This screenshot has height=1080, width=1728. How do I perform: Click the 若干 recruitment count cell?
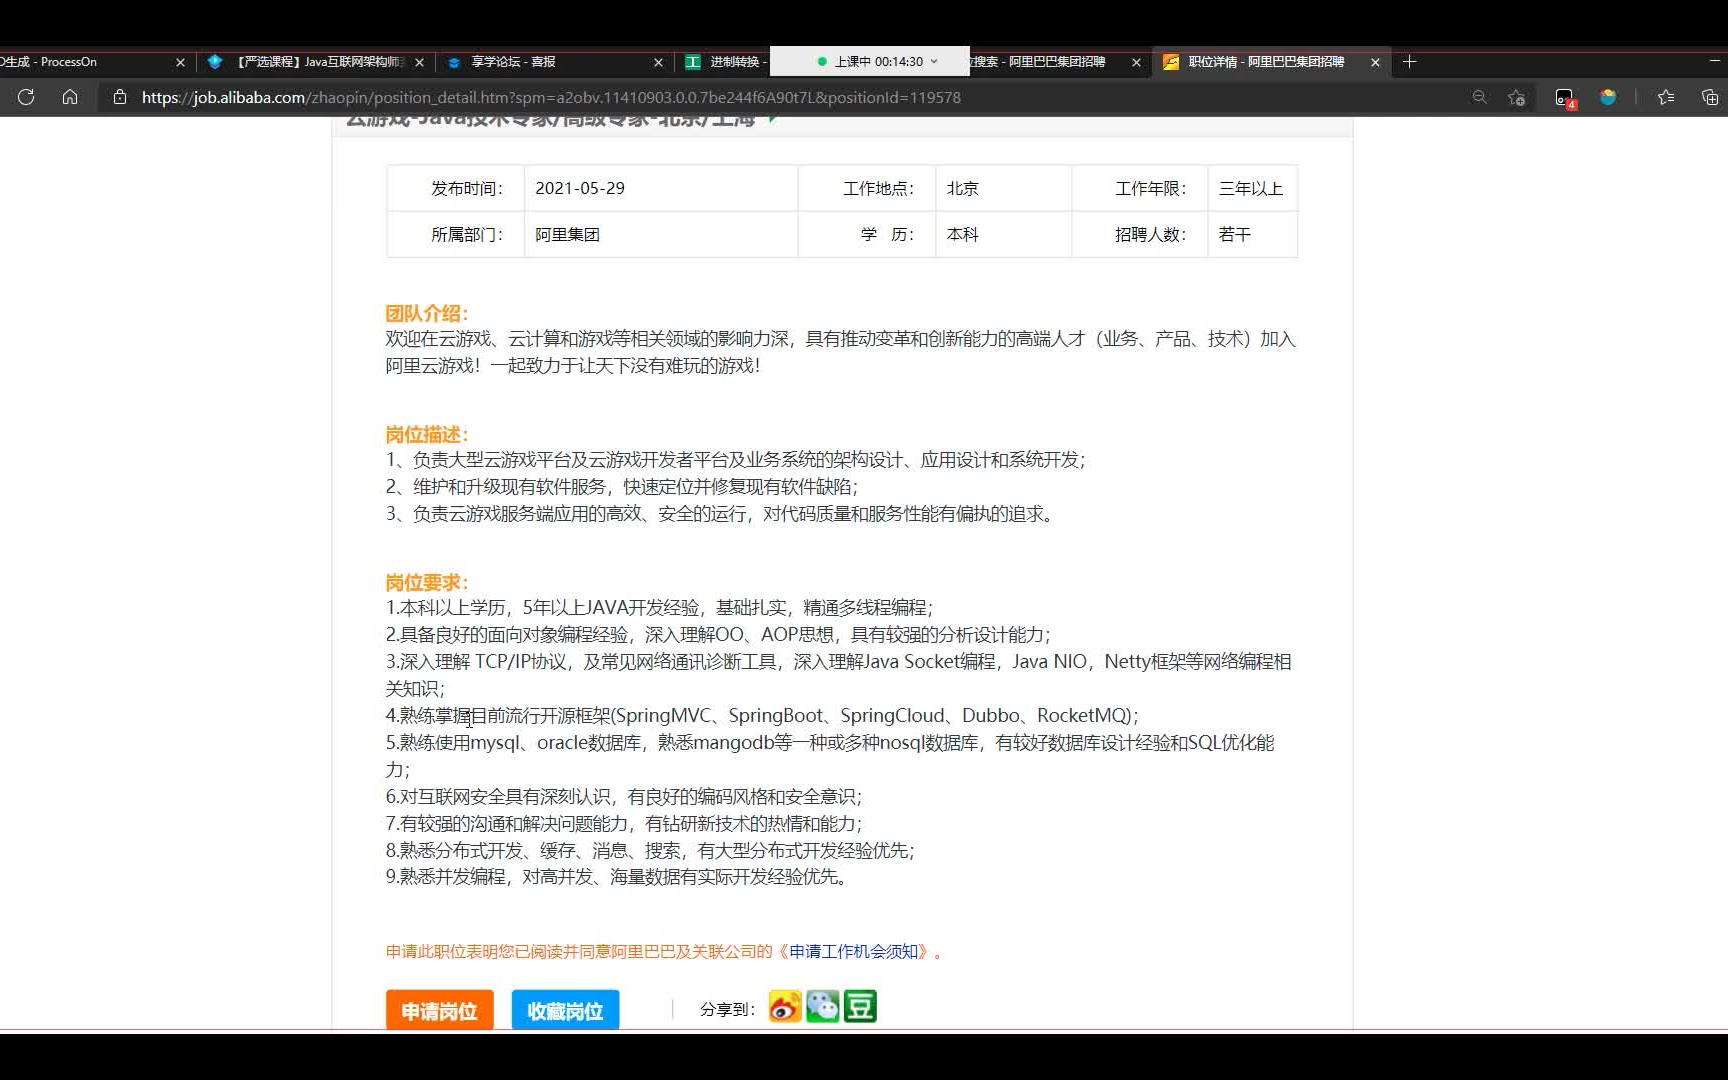click(1252, 234)
